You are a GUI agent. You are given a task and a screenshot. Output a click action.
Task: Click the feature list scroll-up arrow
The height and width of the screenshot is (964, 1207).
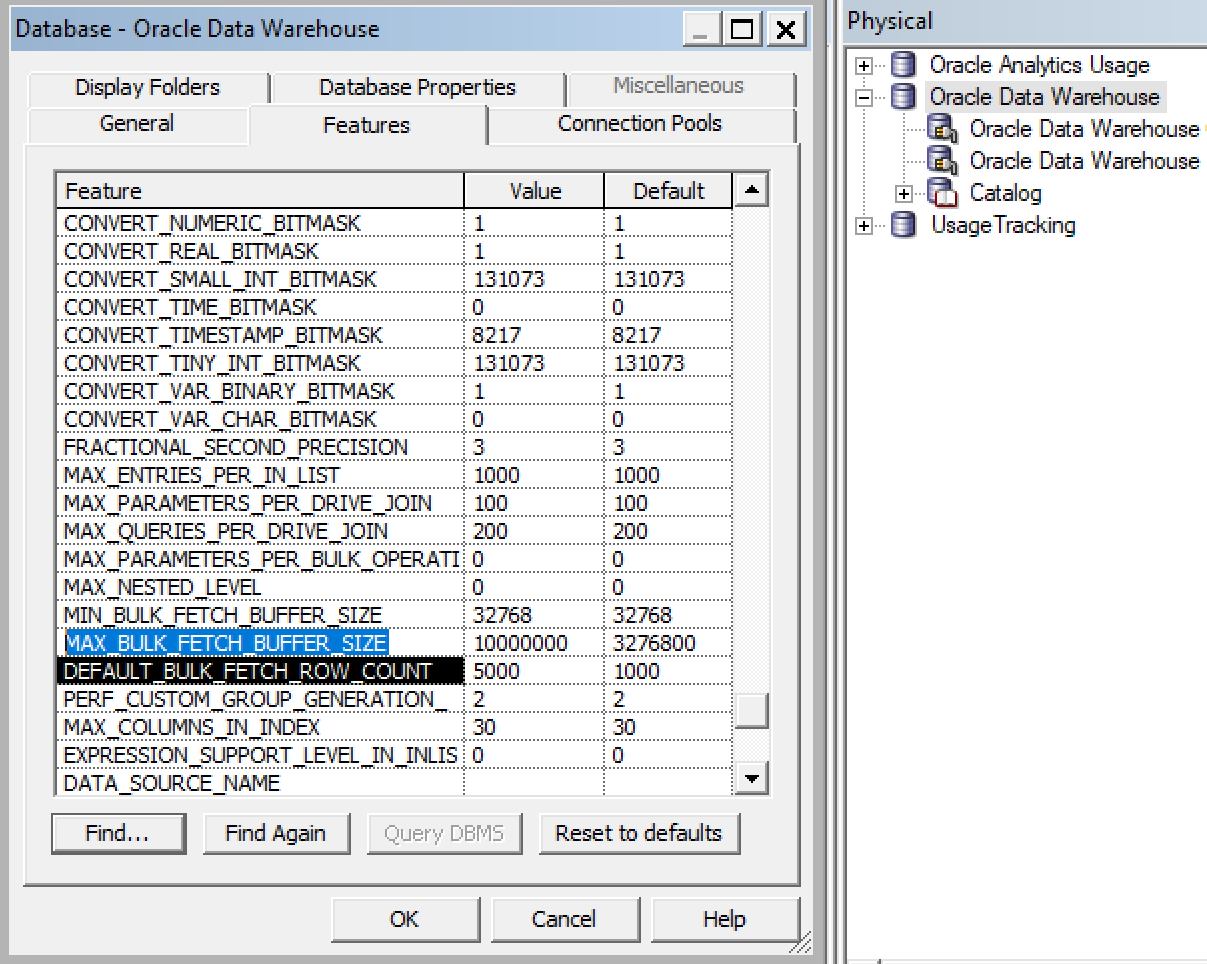point(751,190)
